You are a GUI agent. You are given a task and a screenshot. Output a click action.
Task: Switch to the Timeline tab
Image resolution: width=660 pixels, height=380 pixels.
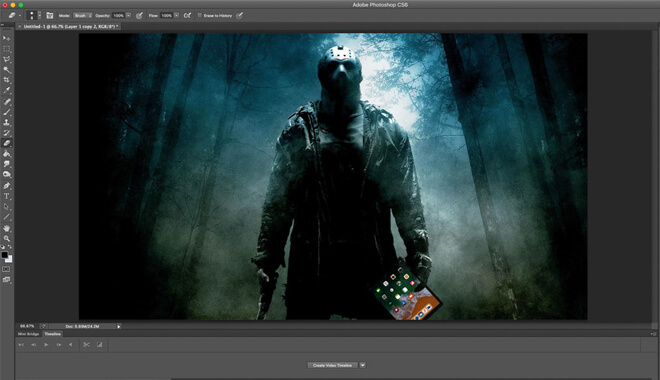pyautogui.click(x=53, y=334)
